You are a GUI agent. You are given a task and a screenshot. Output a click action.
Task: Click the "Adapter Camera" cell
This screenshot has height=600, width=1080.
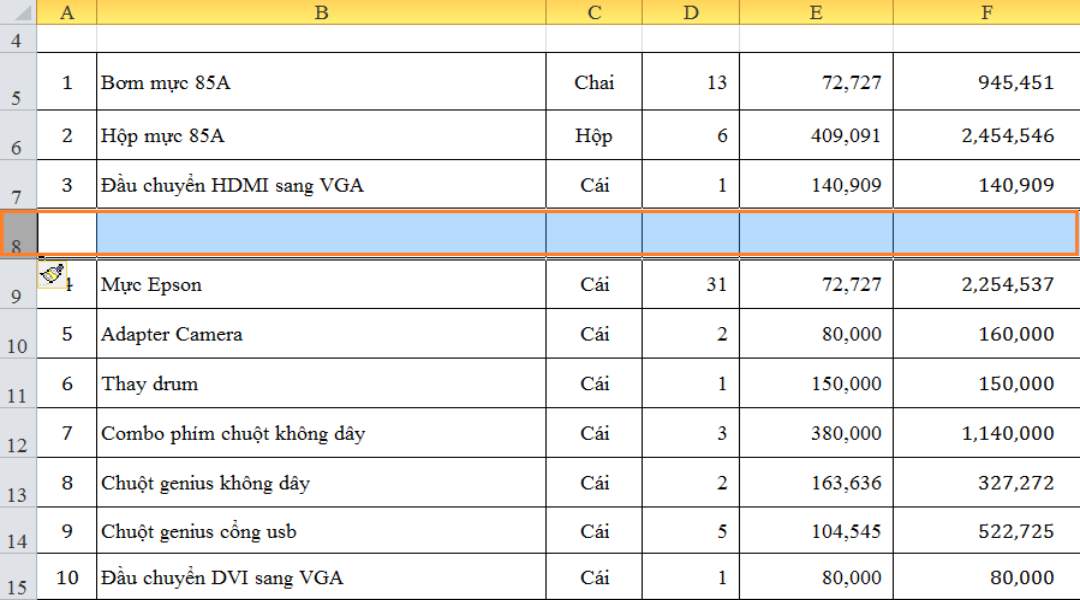tap(321, 333)
